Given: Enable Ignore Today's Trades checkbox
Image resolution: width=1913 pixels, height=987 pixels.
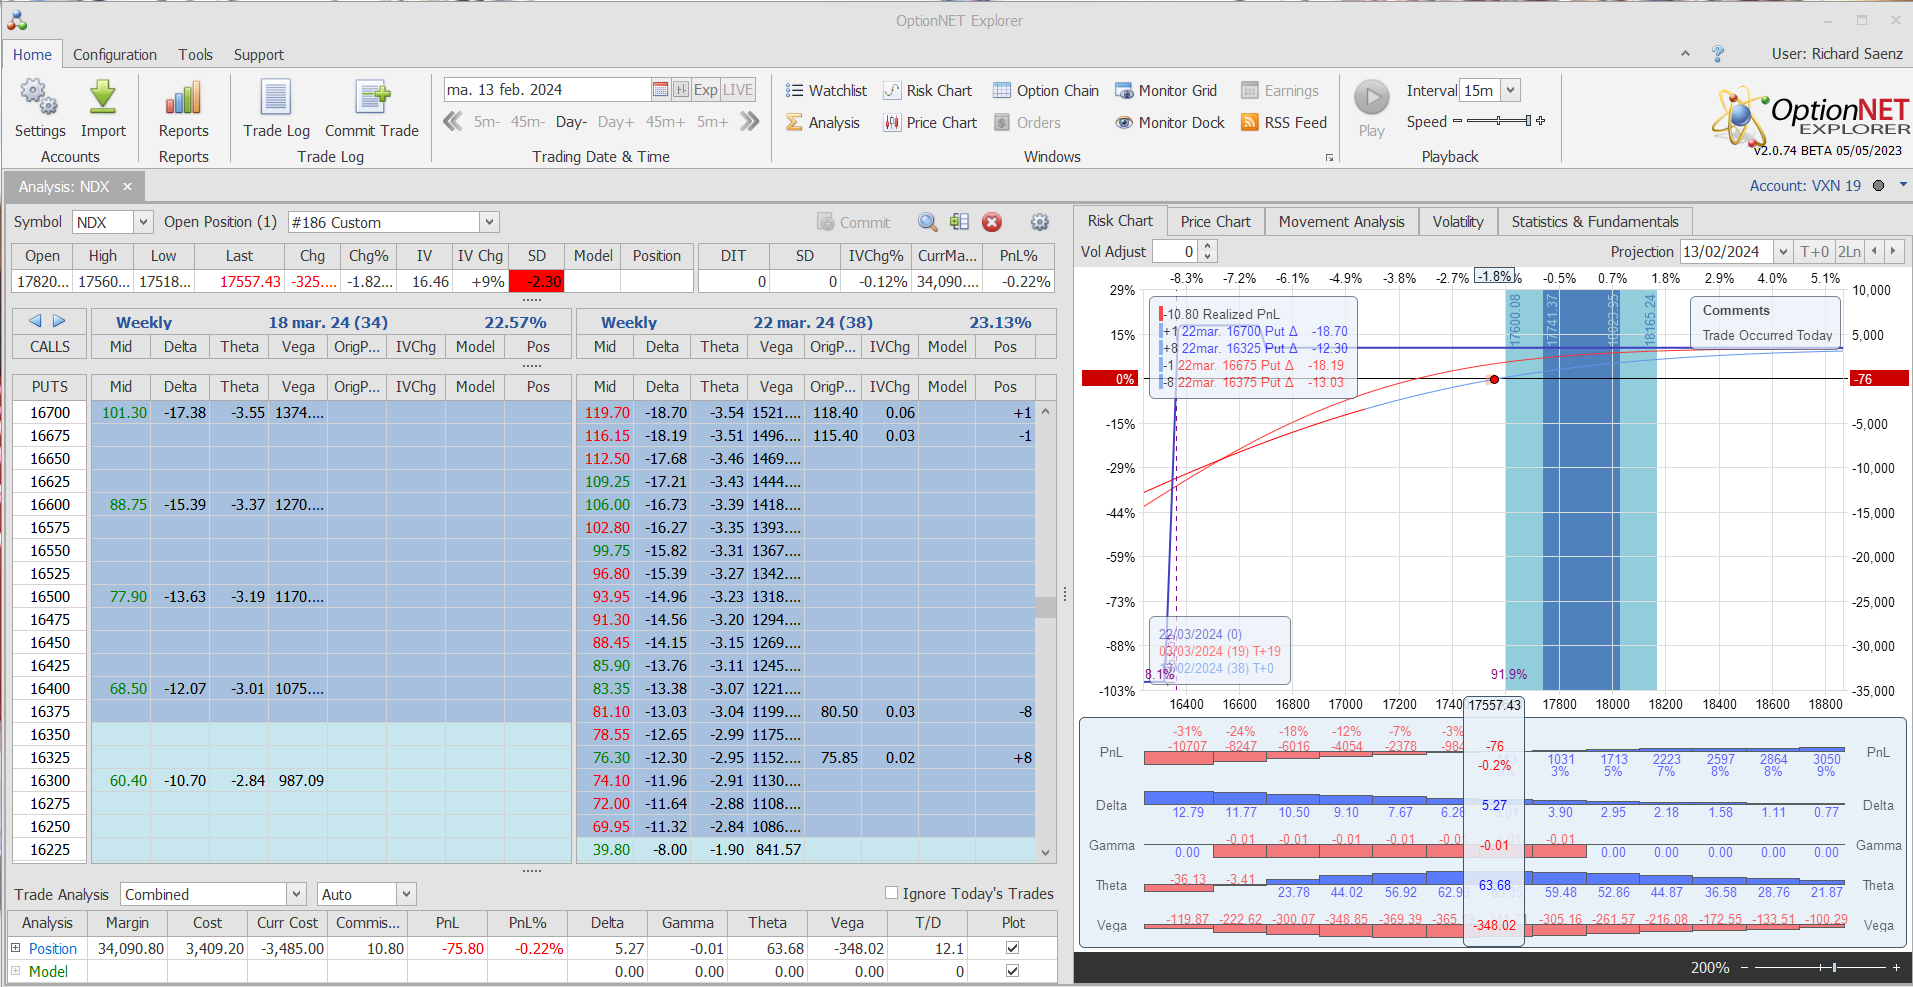Looking at the screenshot, I should (x=891, y=893).
